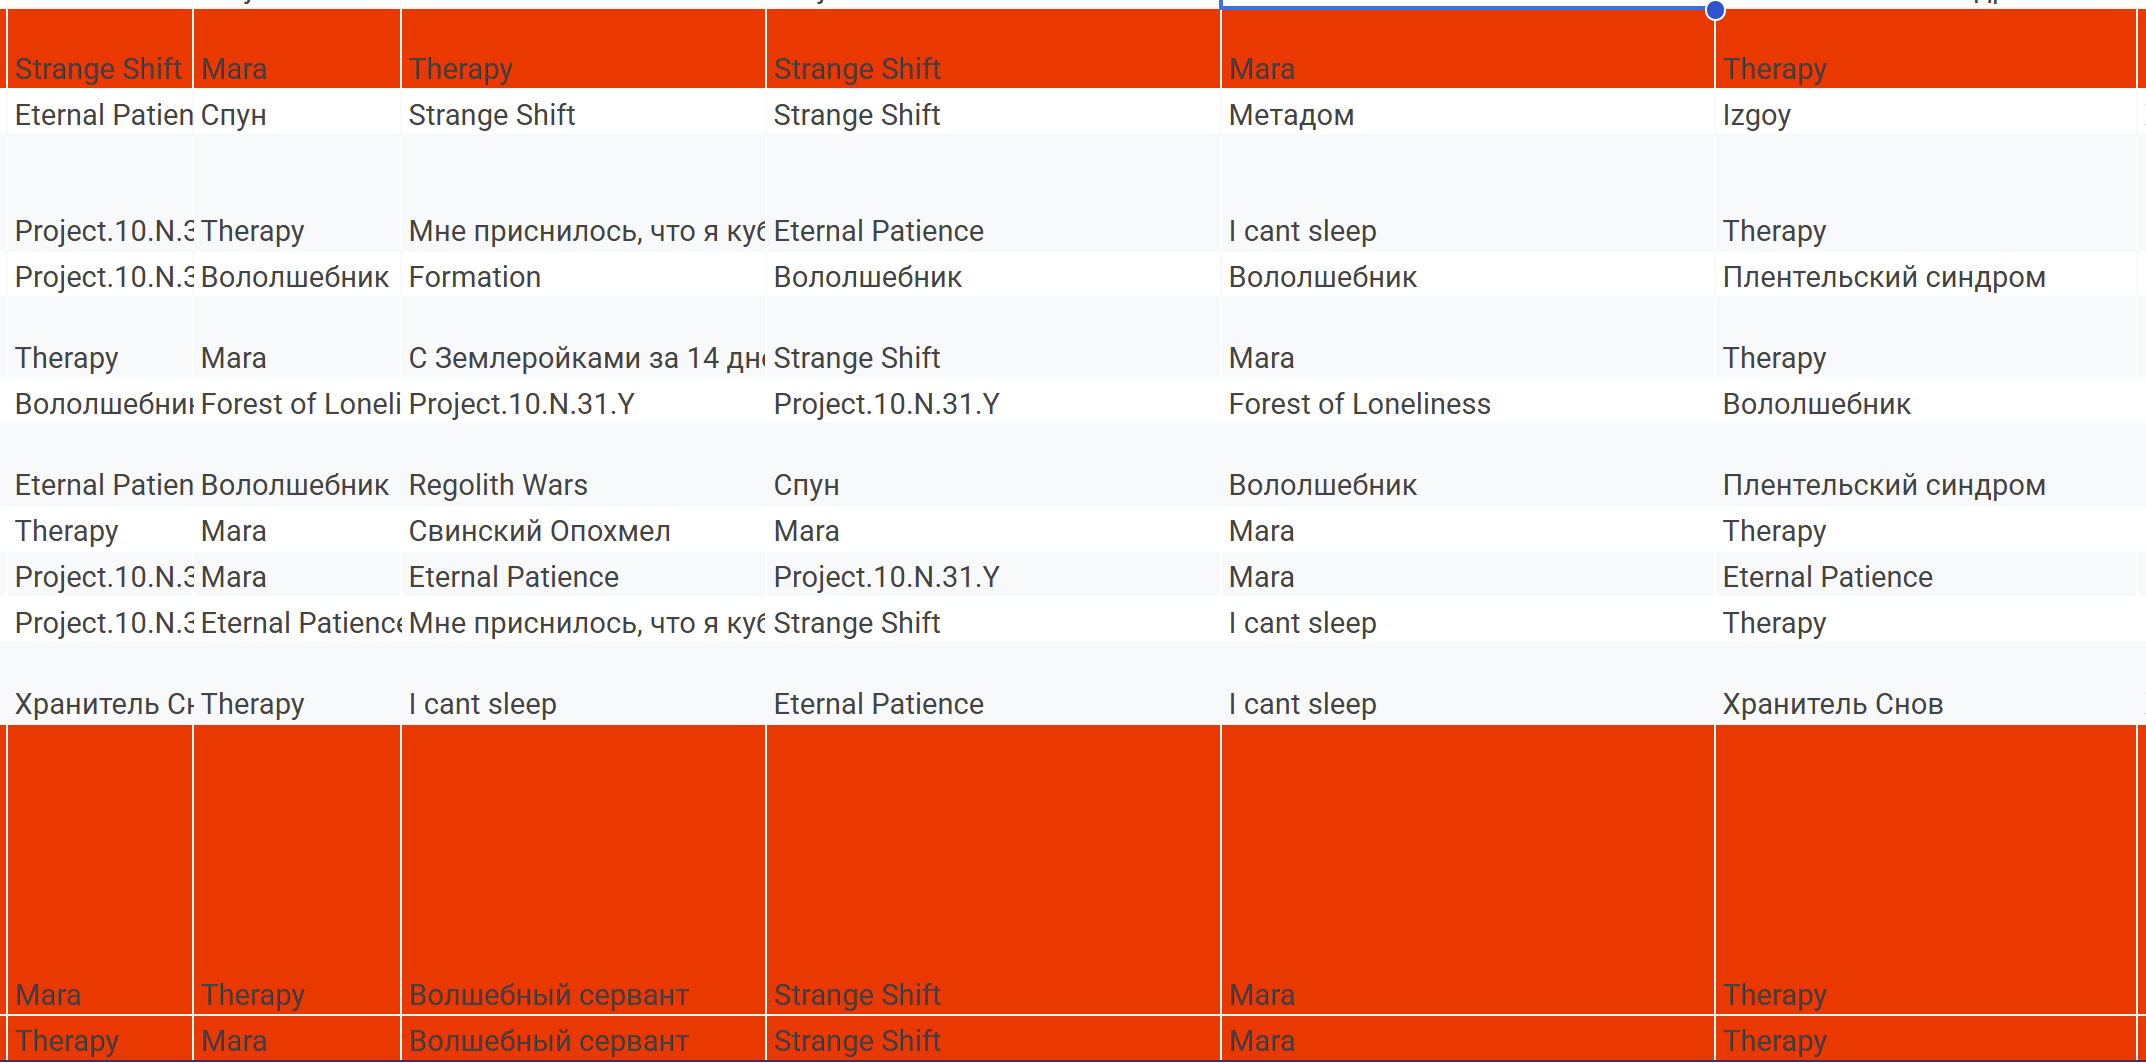The width and height of the screenshot is (2146, 1063).
Task: Click "Eternal Patience" cell directly above "Вололшебник"
Action: 878,231
